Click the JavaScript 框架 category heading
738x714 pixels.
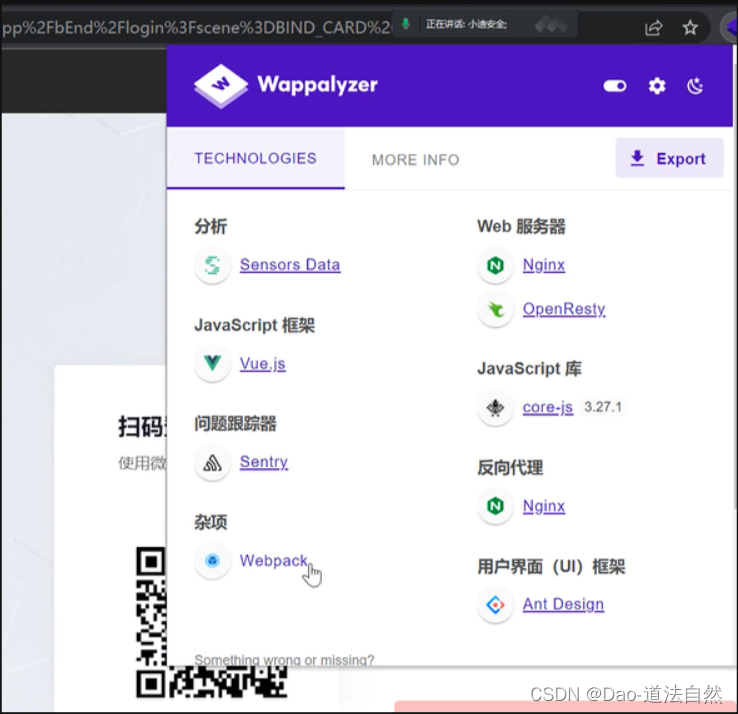[x=255, y=325]
